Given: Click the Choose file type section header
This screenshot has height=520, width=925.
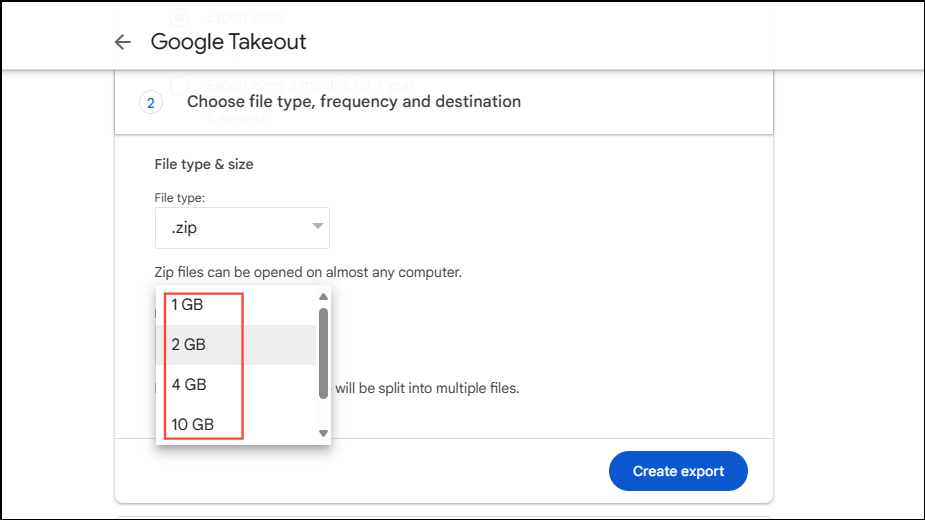Looking at the screenshot, I should 354,102.
